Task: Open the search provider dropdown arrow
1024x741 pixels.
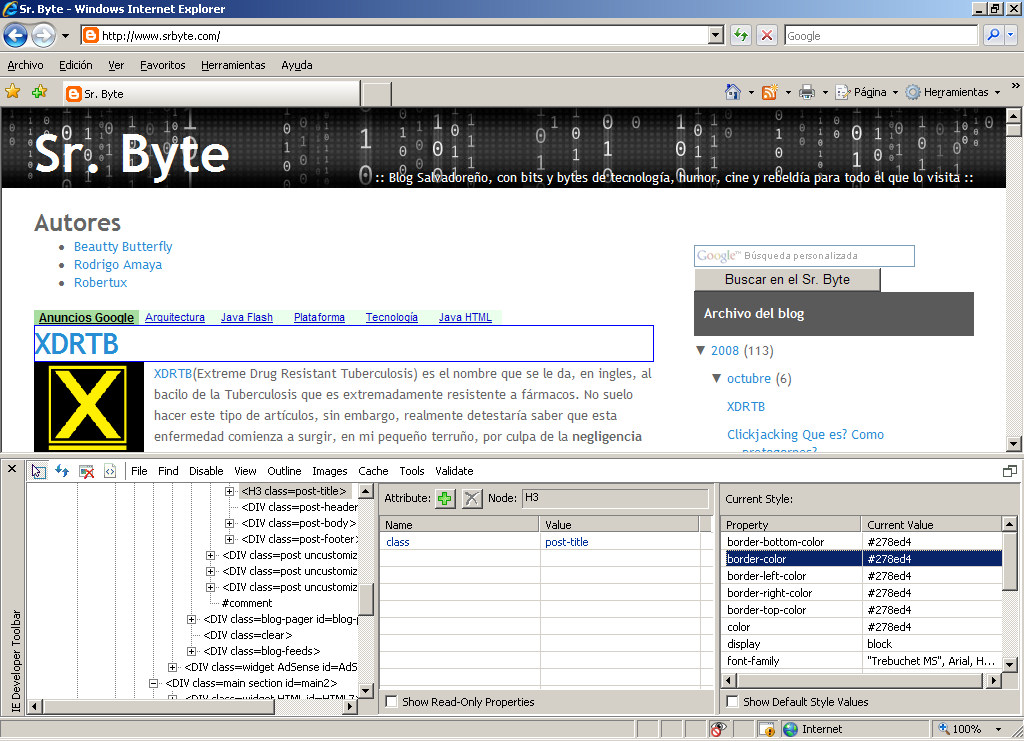Action: [1011, 35]
